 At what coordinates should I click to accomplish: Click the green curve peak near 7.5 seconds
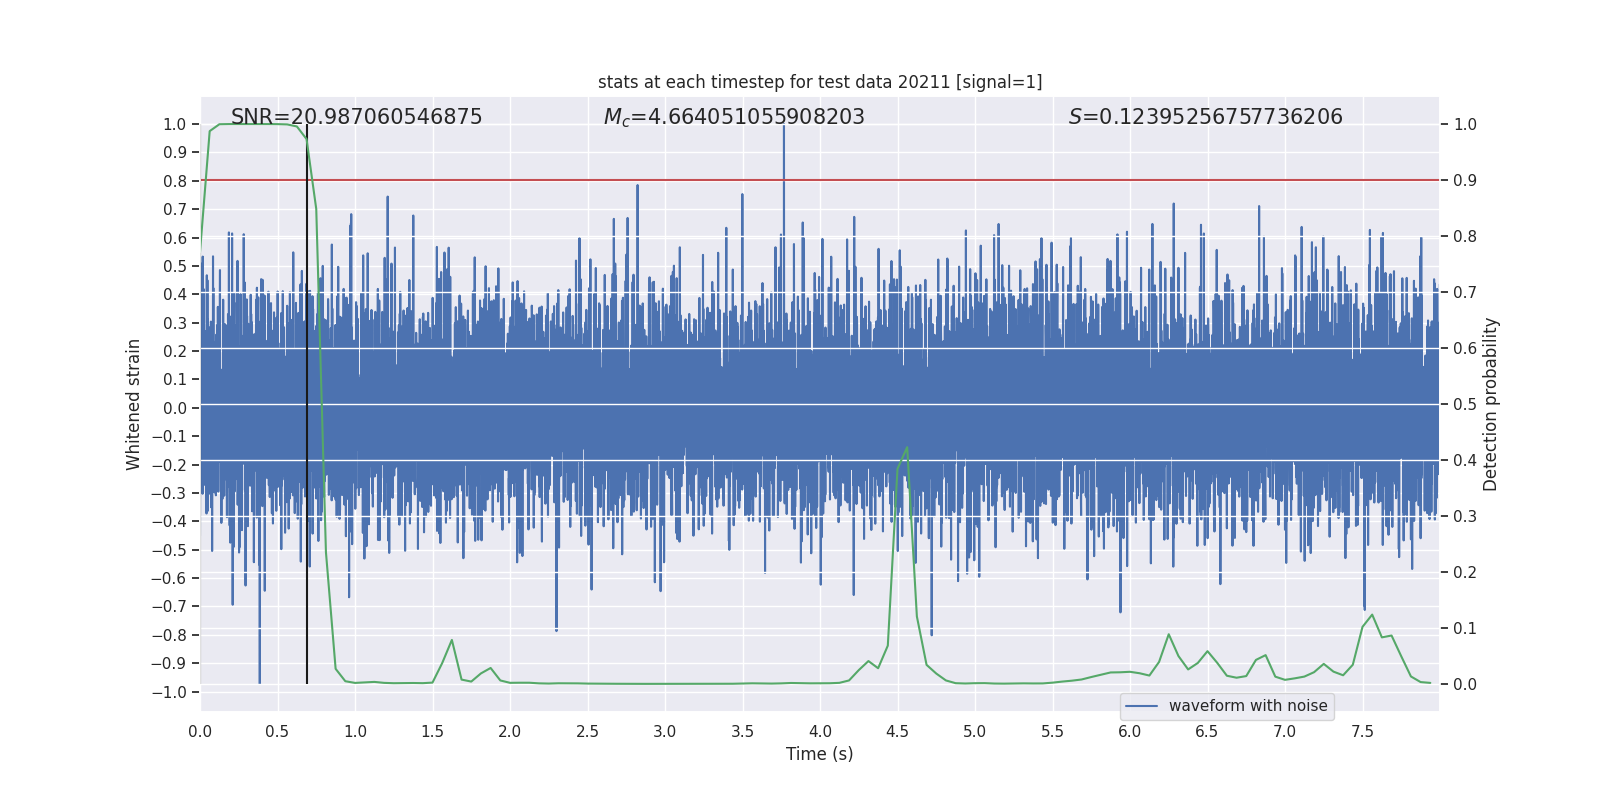pyautogui.click(x=1371, y=615)
